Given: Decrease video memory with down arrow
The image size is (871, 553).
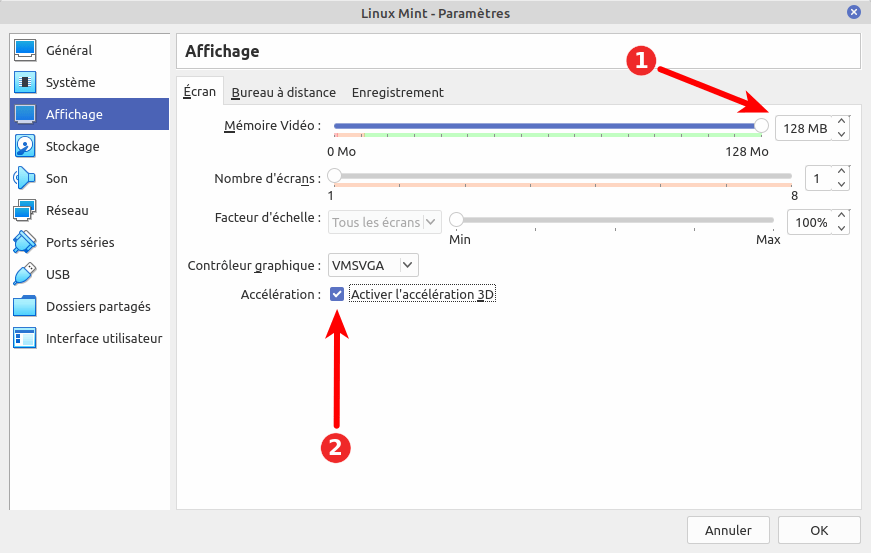Looking at the screenshot, I should 842,134.
